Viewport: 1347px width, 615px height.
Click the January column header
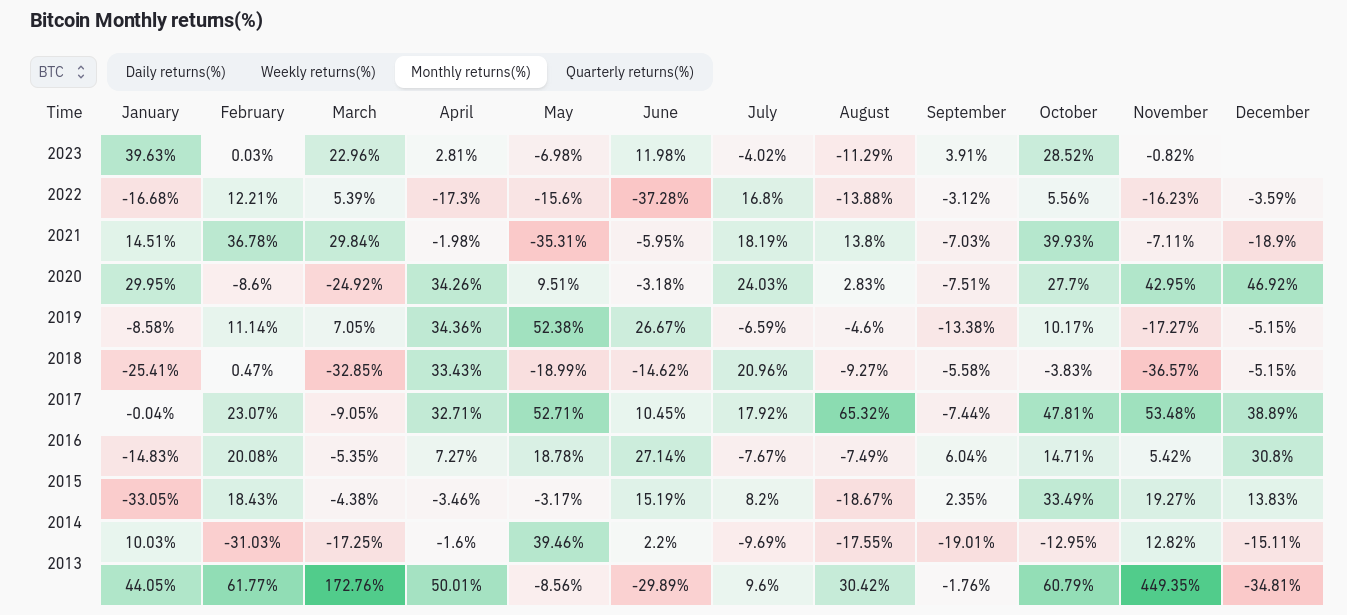pyautogui.click(x=150, y=113)
